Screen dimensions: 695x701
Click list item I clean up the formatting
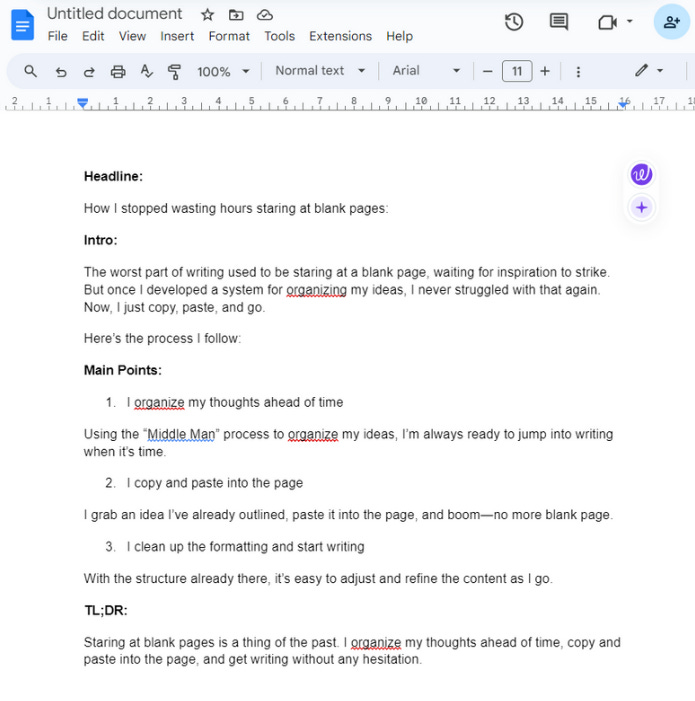click(x=245, y=547)
